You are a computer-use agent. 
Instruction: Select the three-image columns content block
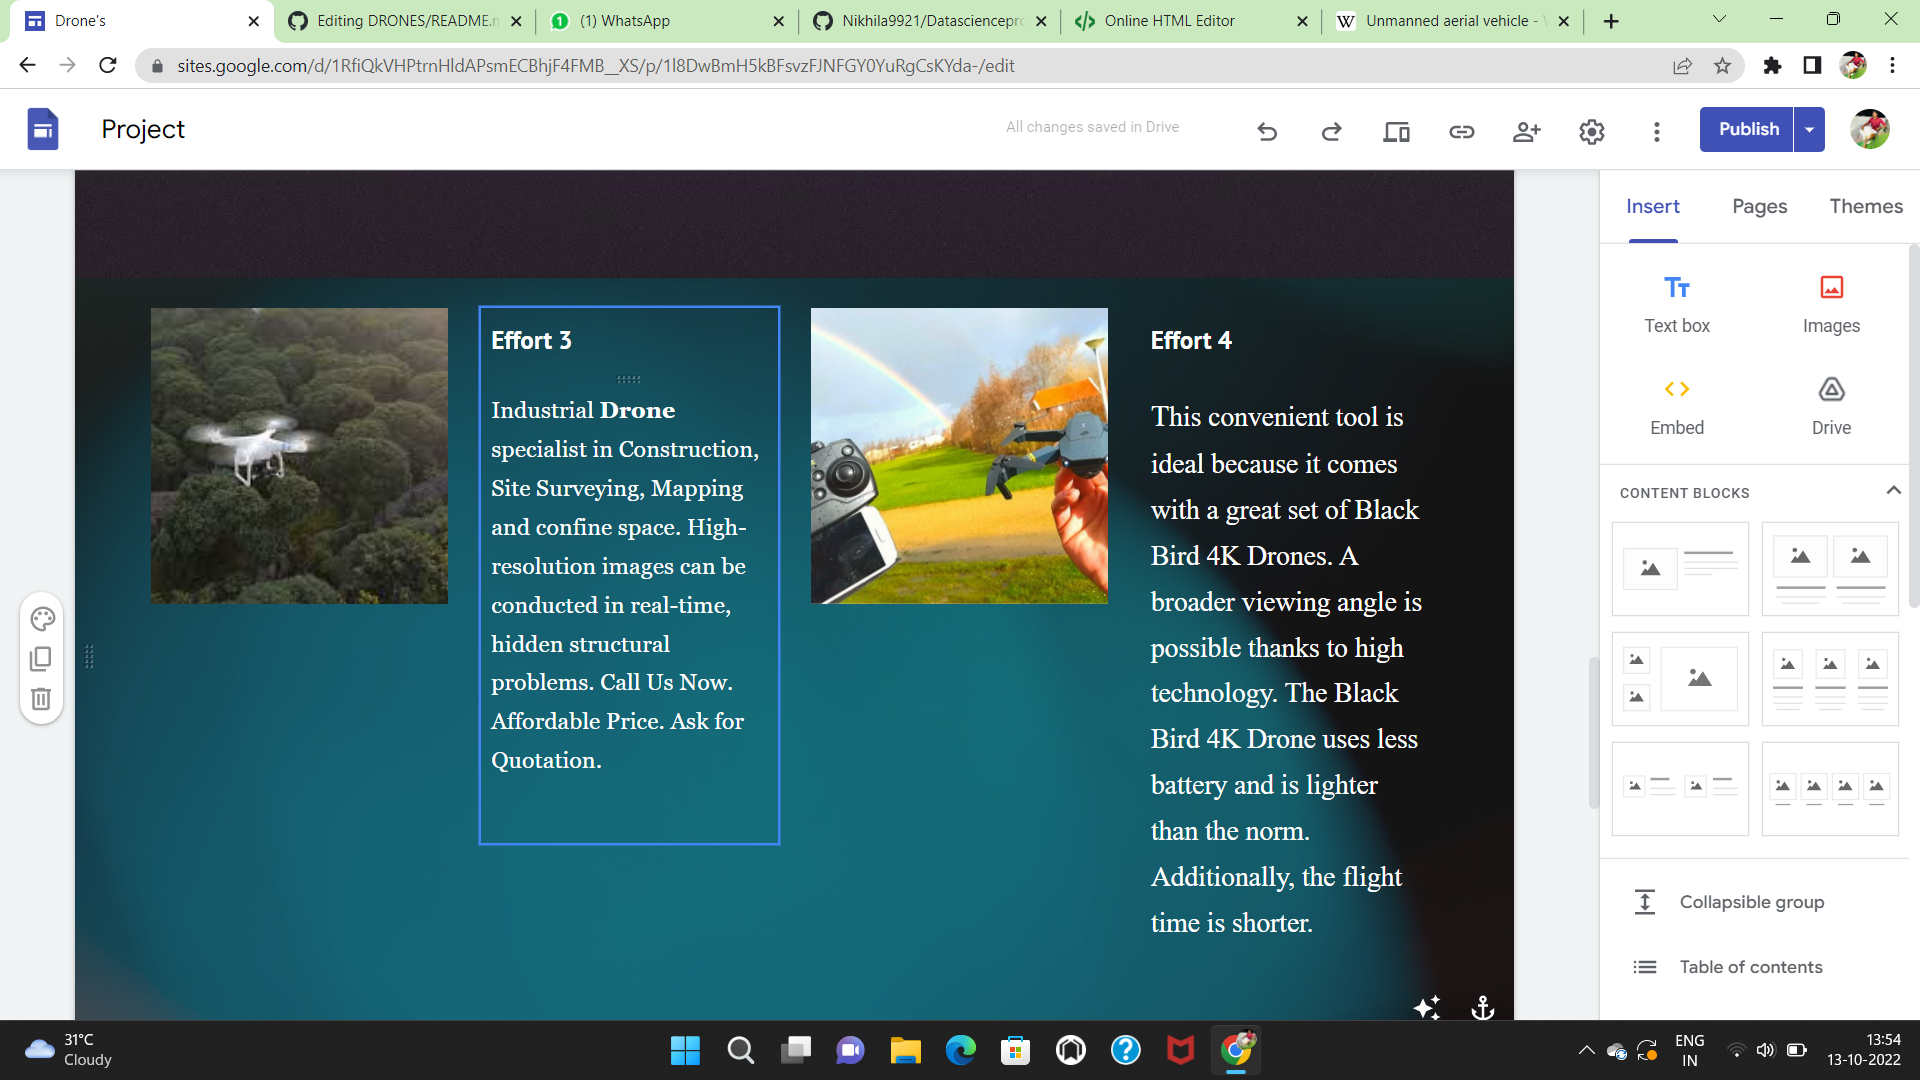[1830, 679]
